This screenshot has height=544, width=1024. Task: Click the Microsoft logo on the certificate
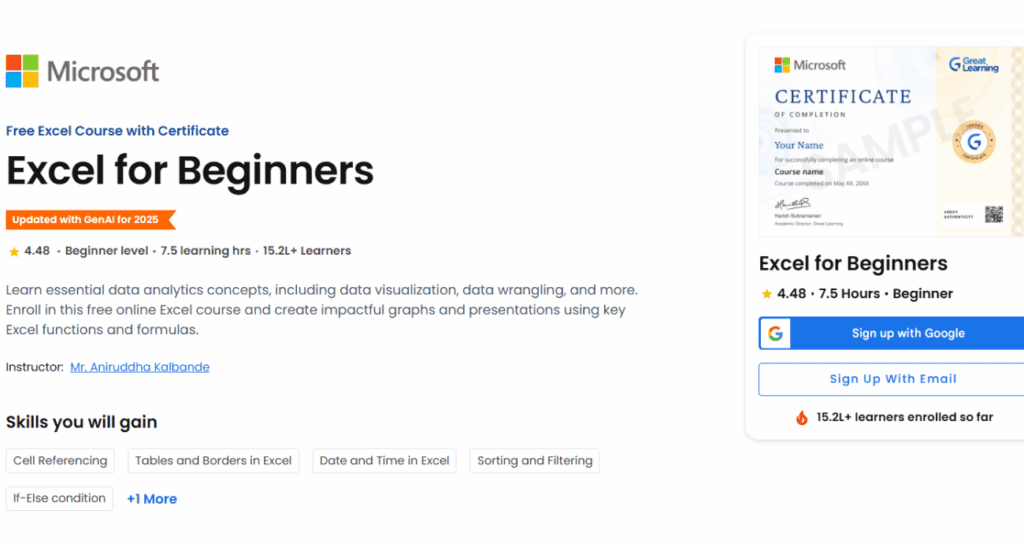click(x=810, y=65)
